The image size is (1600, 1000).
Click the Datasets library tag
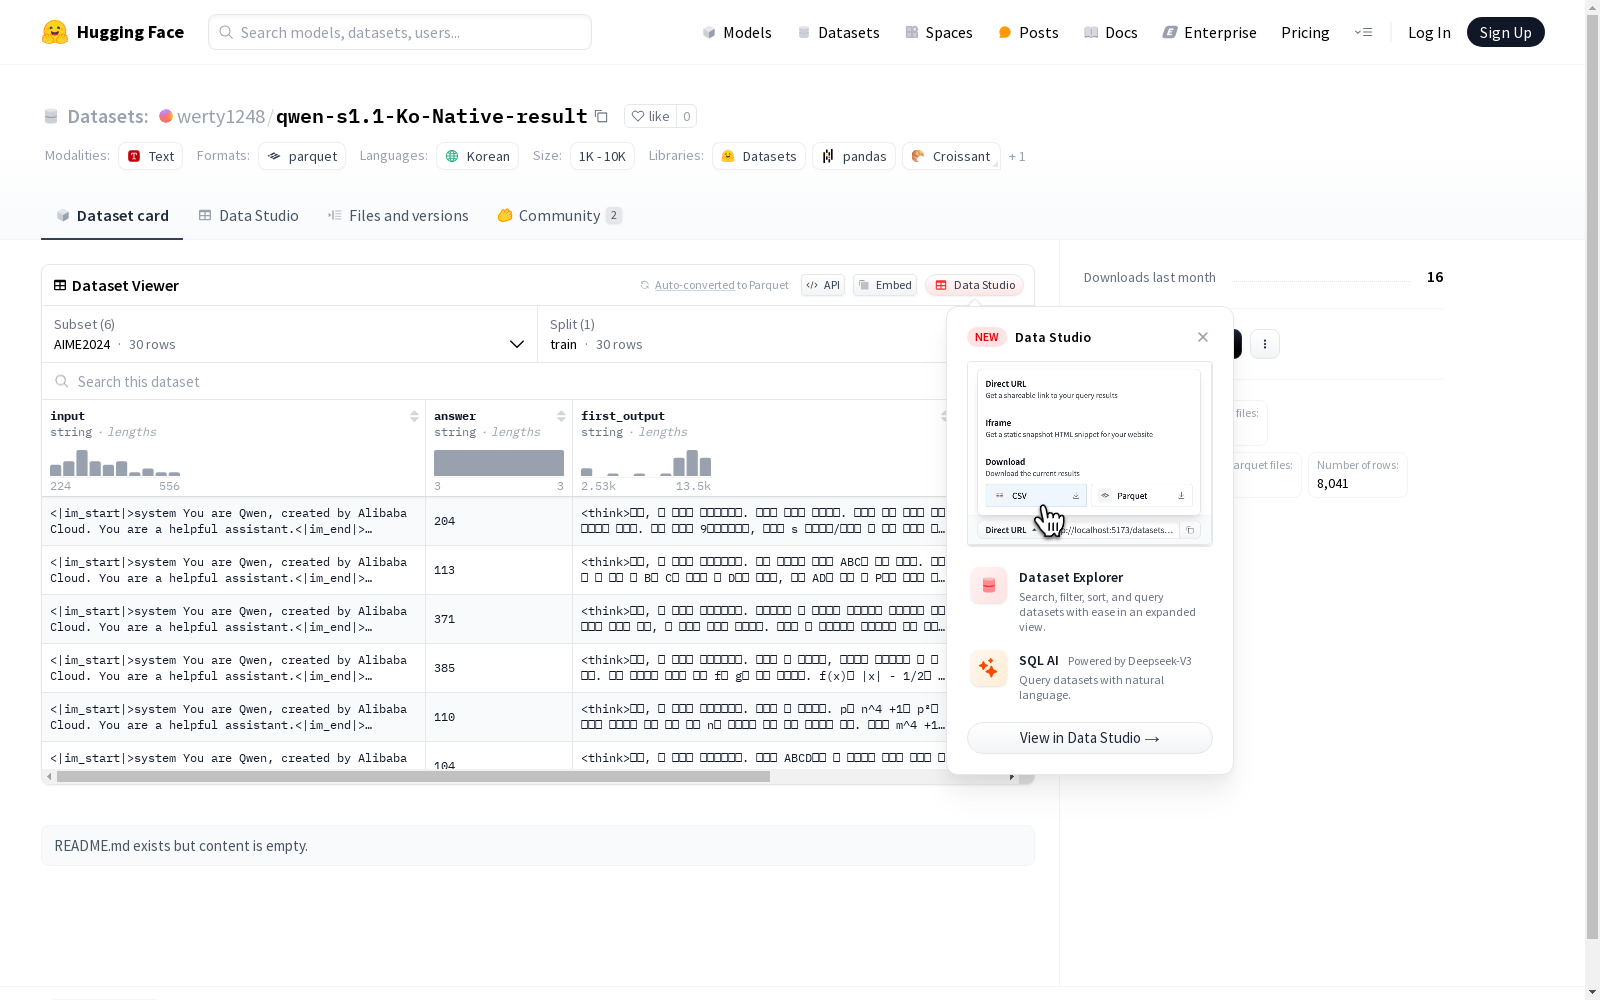pos(759,156)
